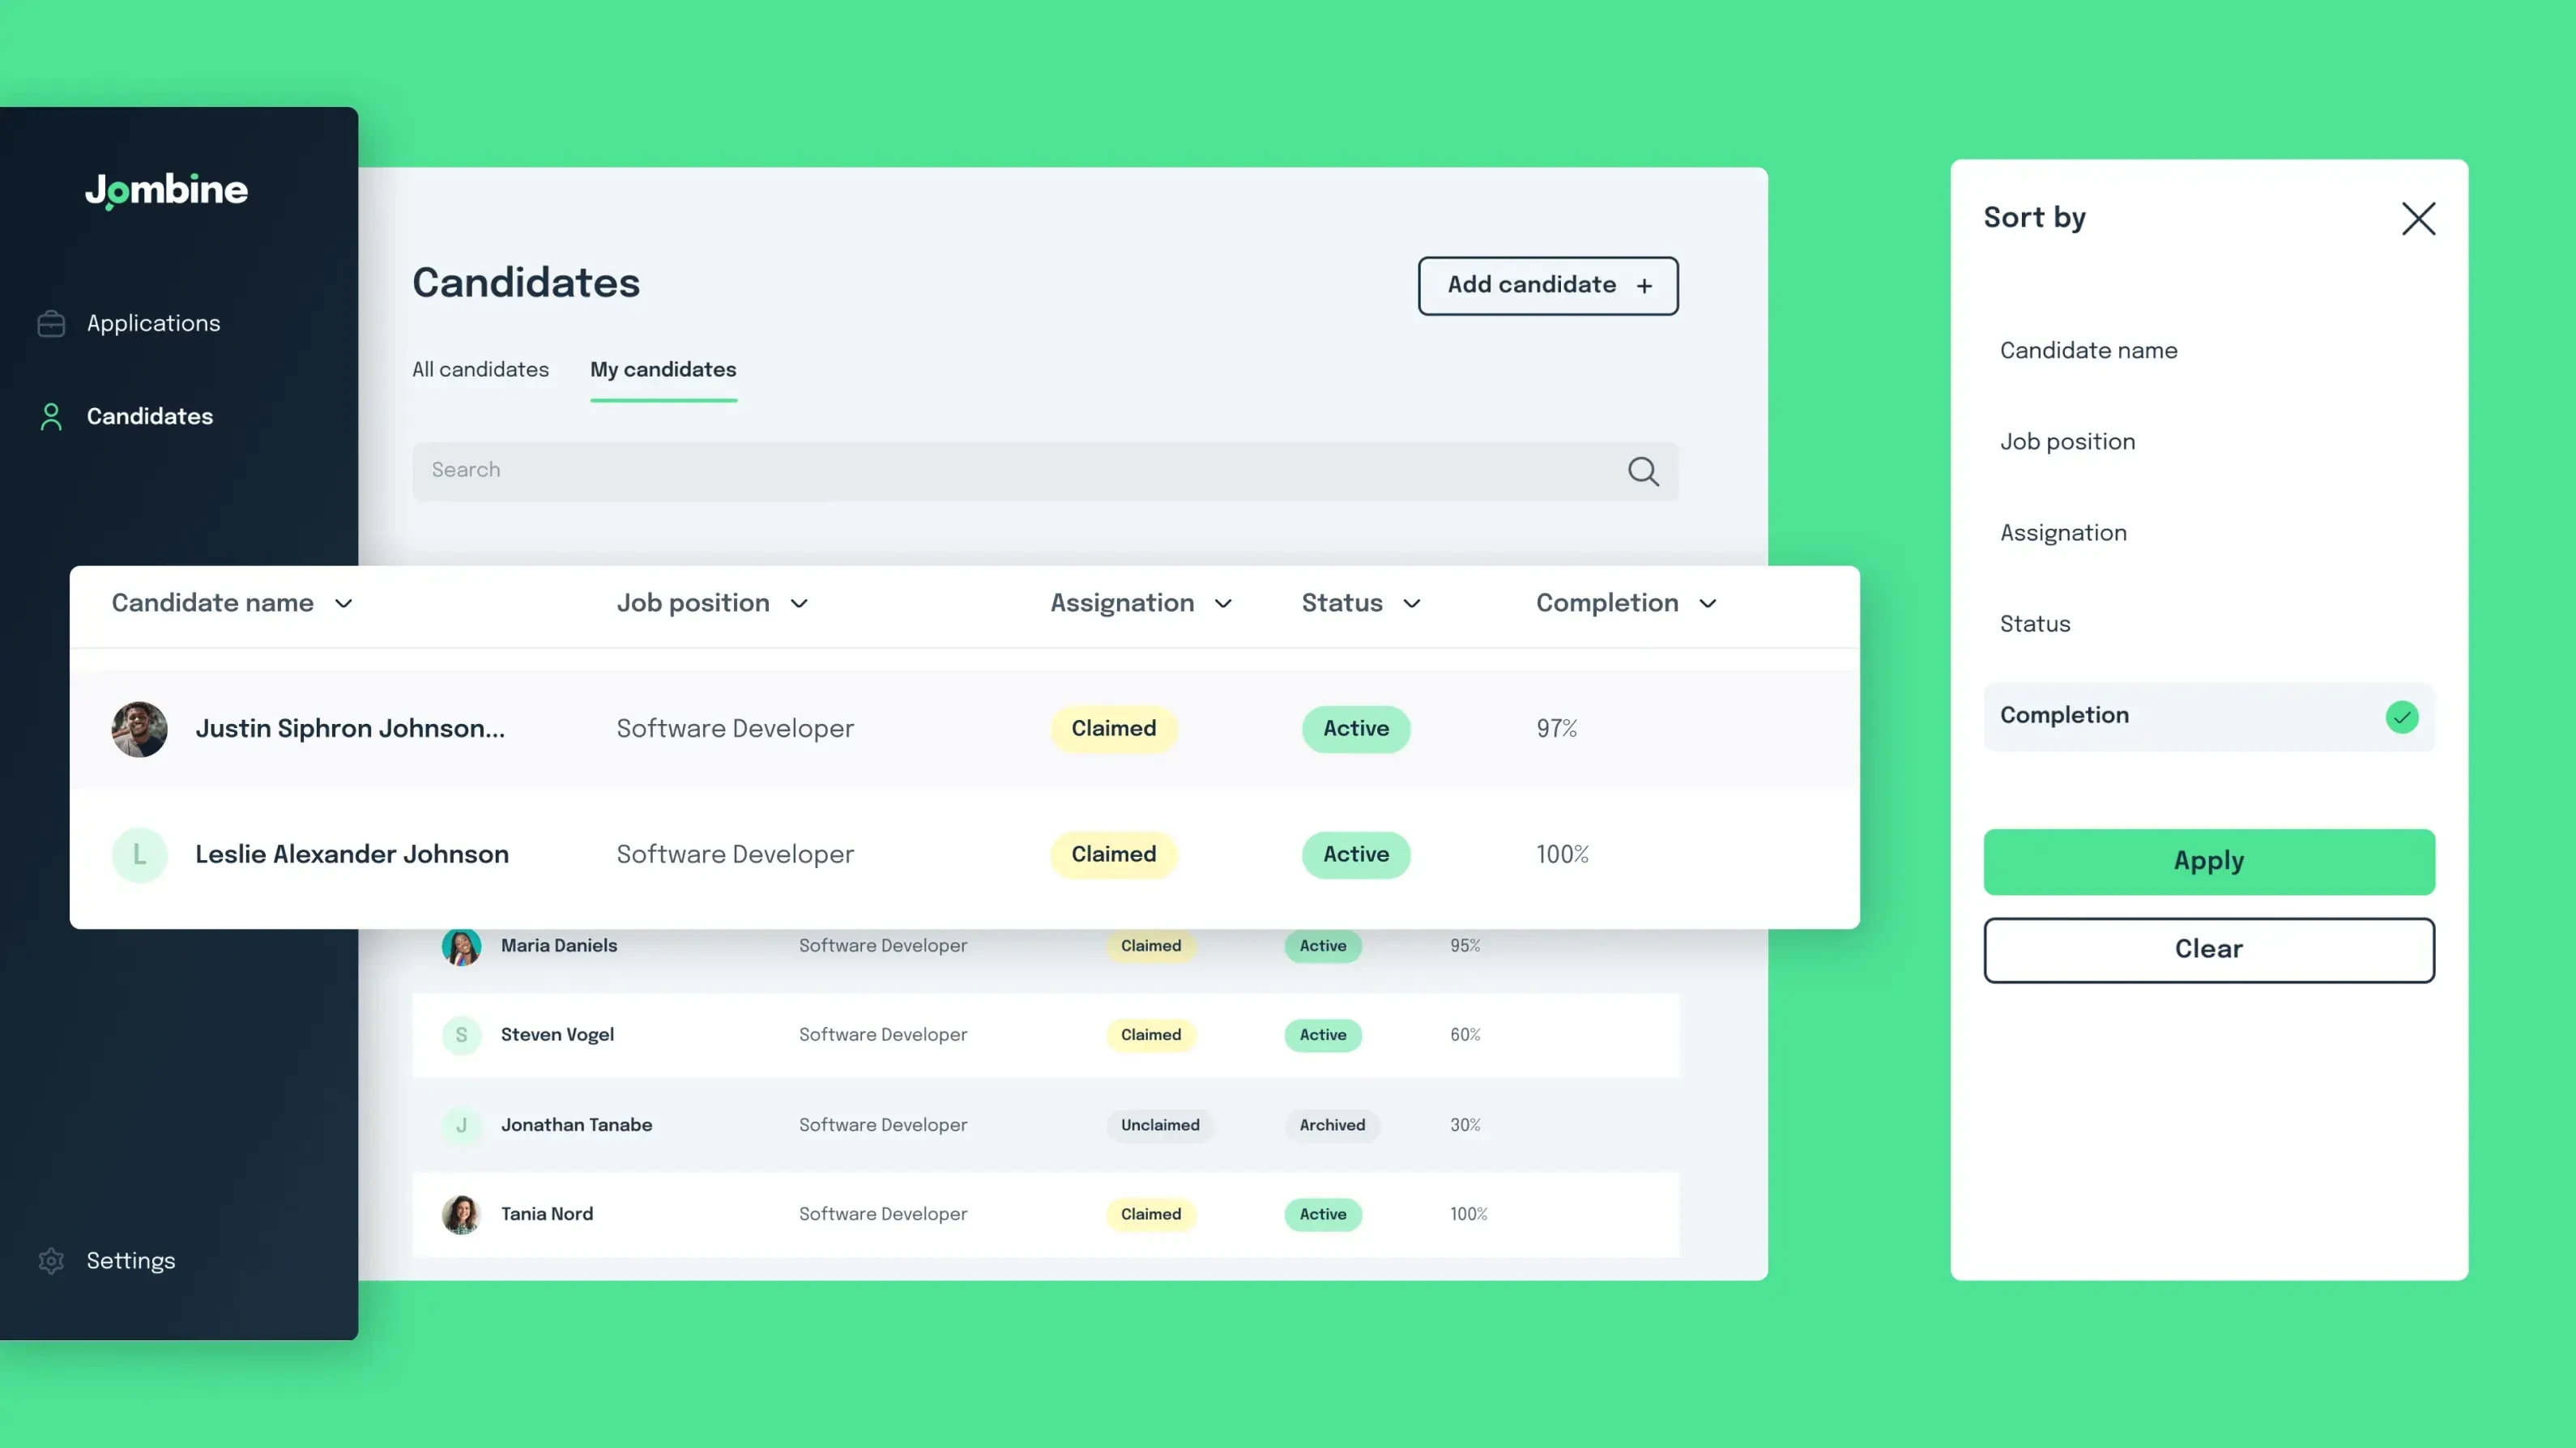The image size is (2576, 1448).
Task: Click the search magnifier icon
Action: click(x=1643, y=471)
